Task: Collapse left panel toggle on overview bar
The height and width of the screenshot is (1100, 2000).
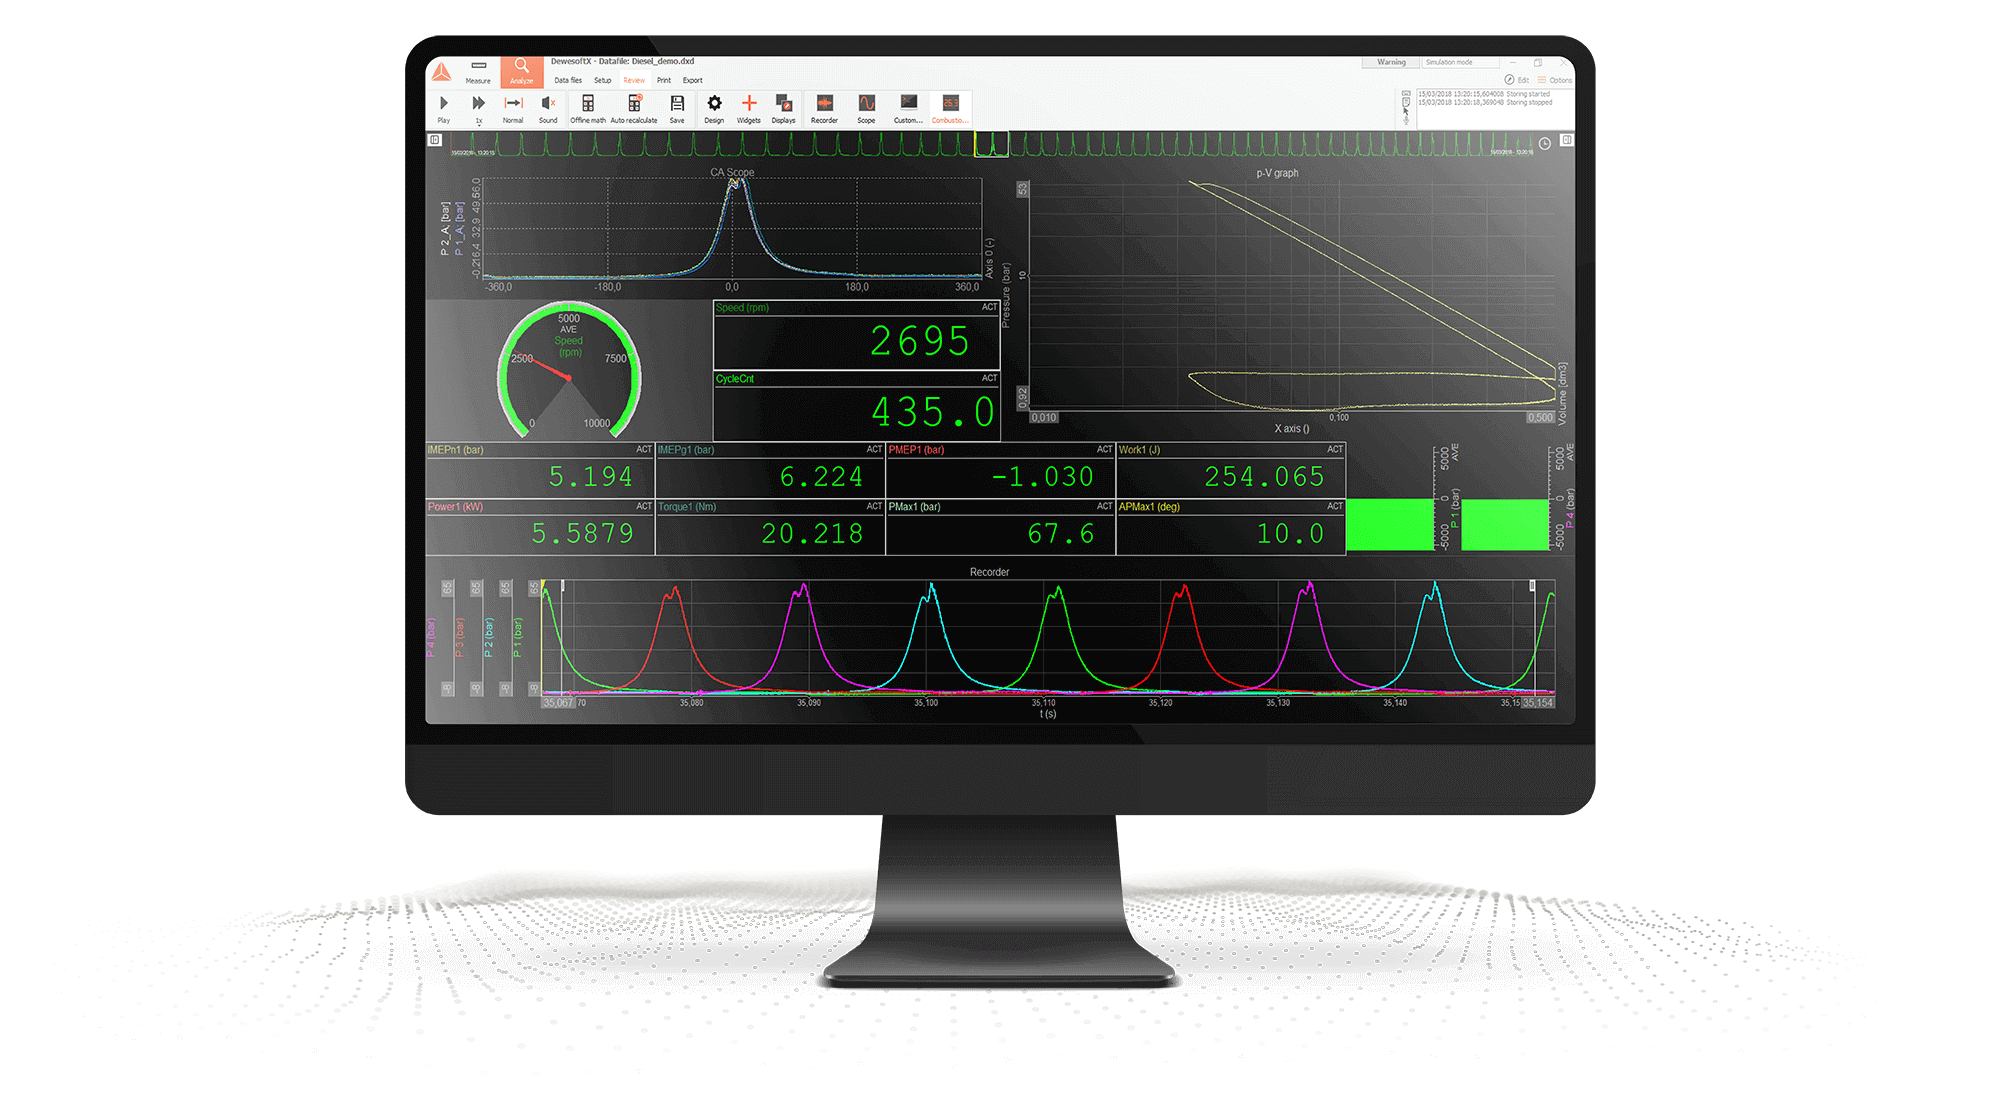Action: click(435, 140)
